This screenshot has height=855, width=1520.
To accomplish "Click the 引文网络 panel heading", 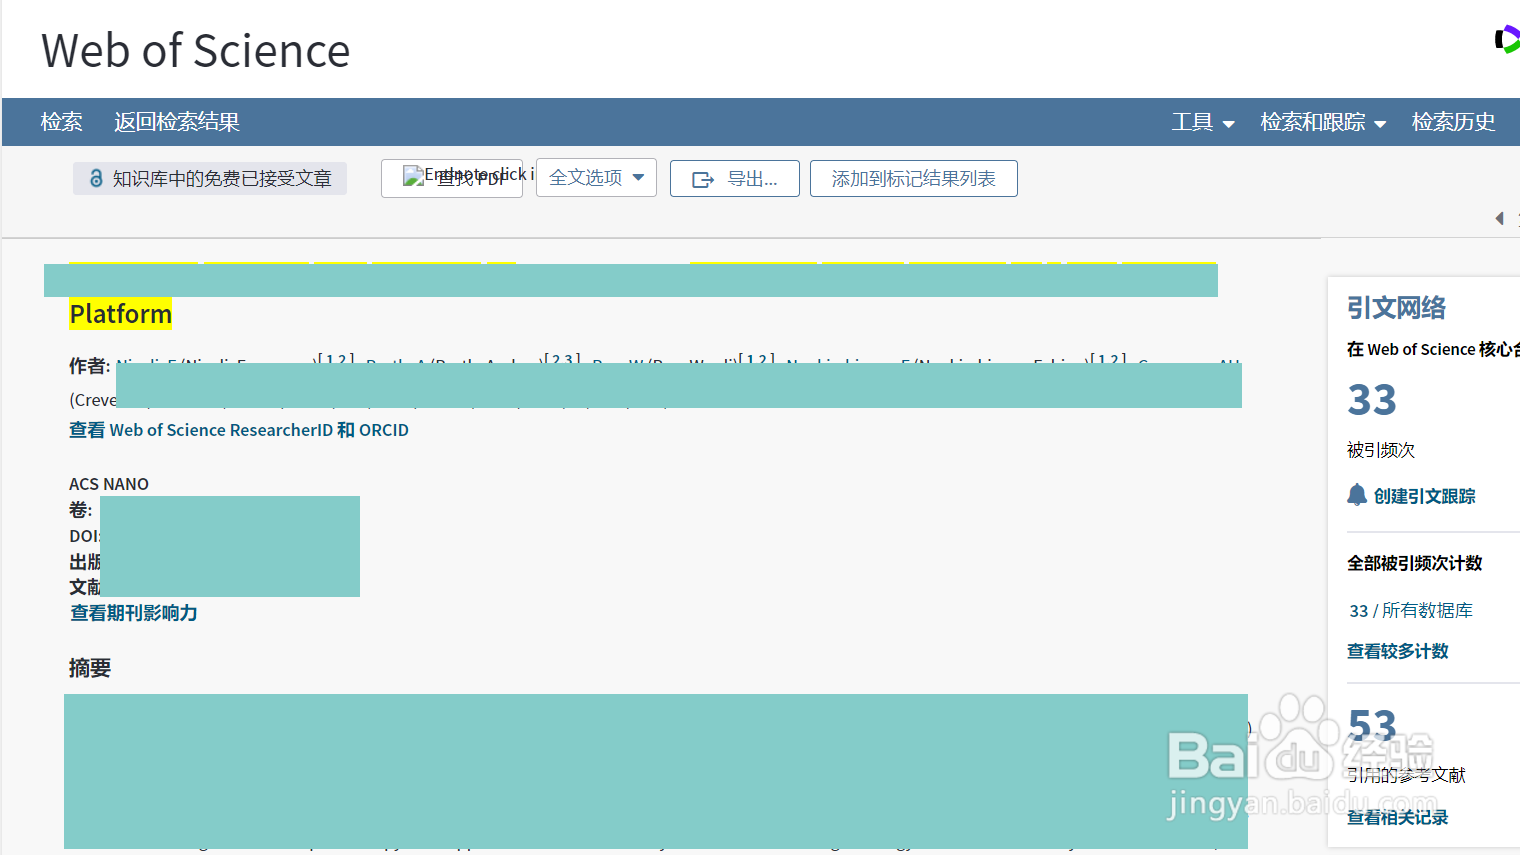I will tap(1396, 308).
